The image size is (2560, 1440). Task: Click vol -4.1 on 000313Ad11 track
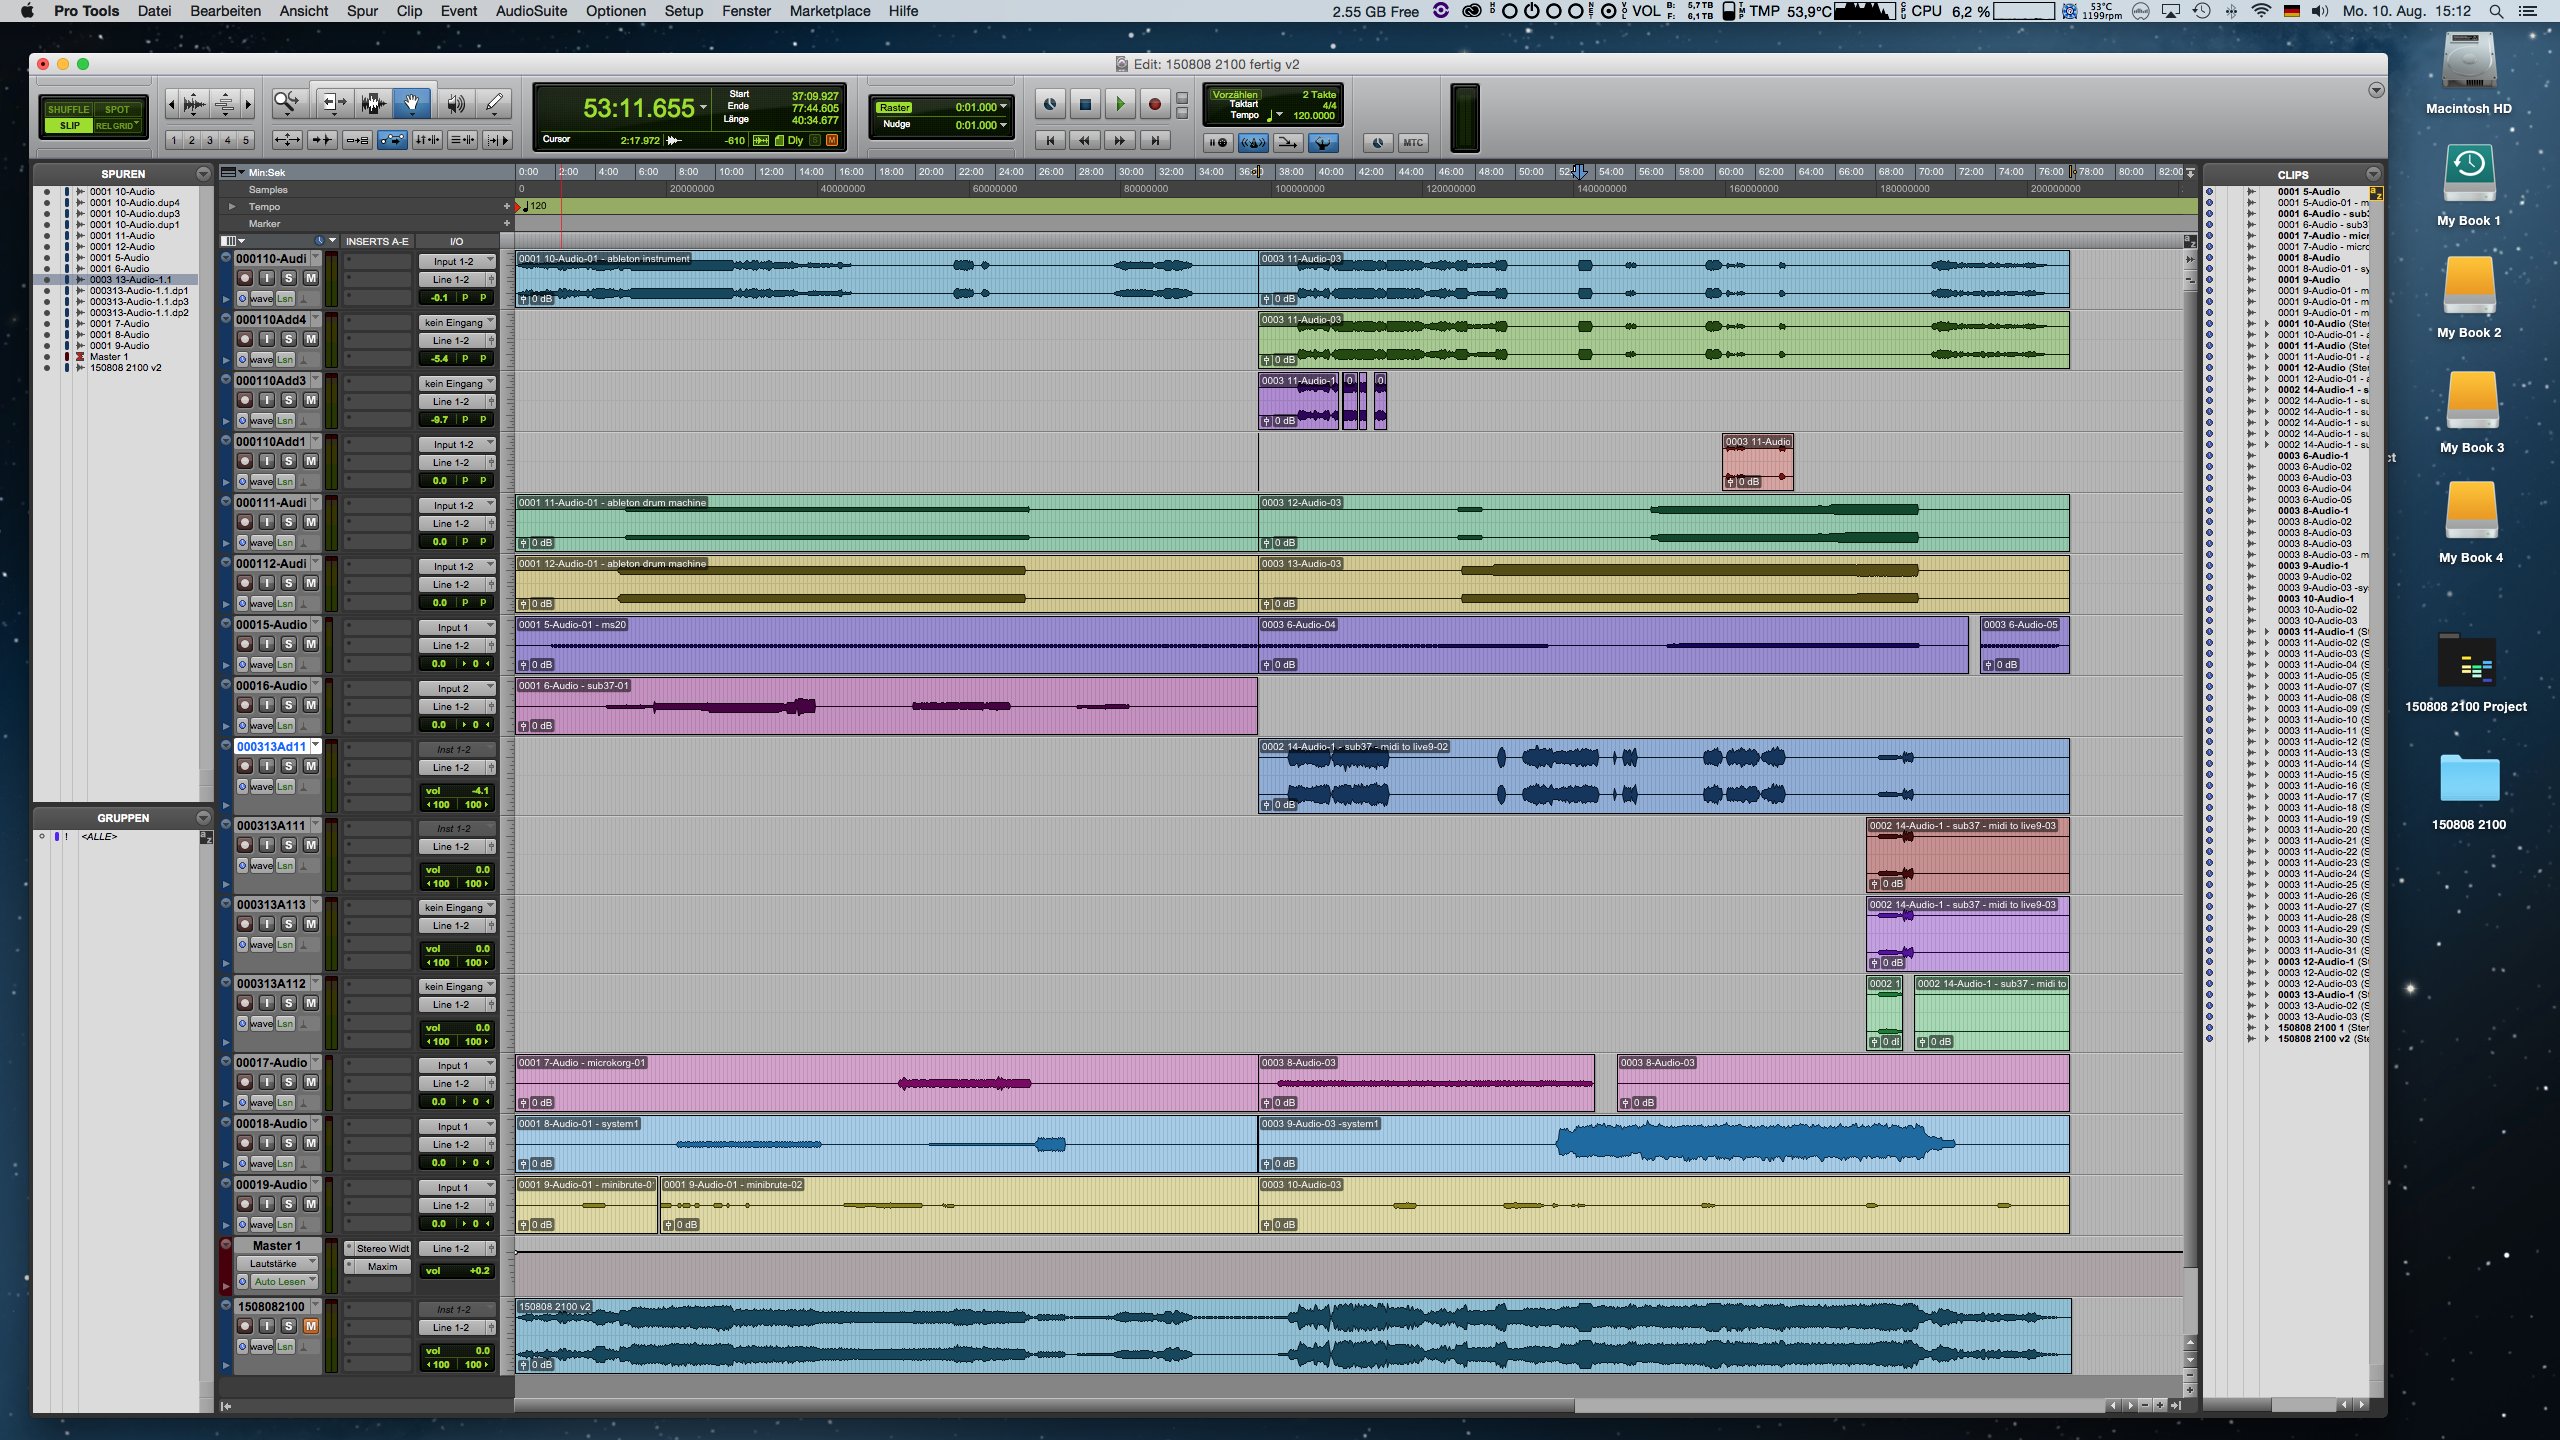[458, 790]
